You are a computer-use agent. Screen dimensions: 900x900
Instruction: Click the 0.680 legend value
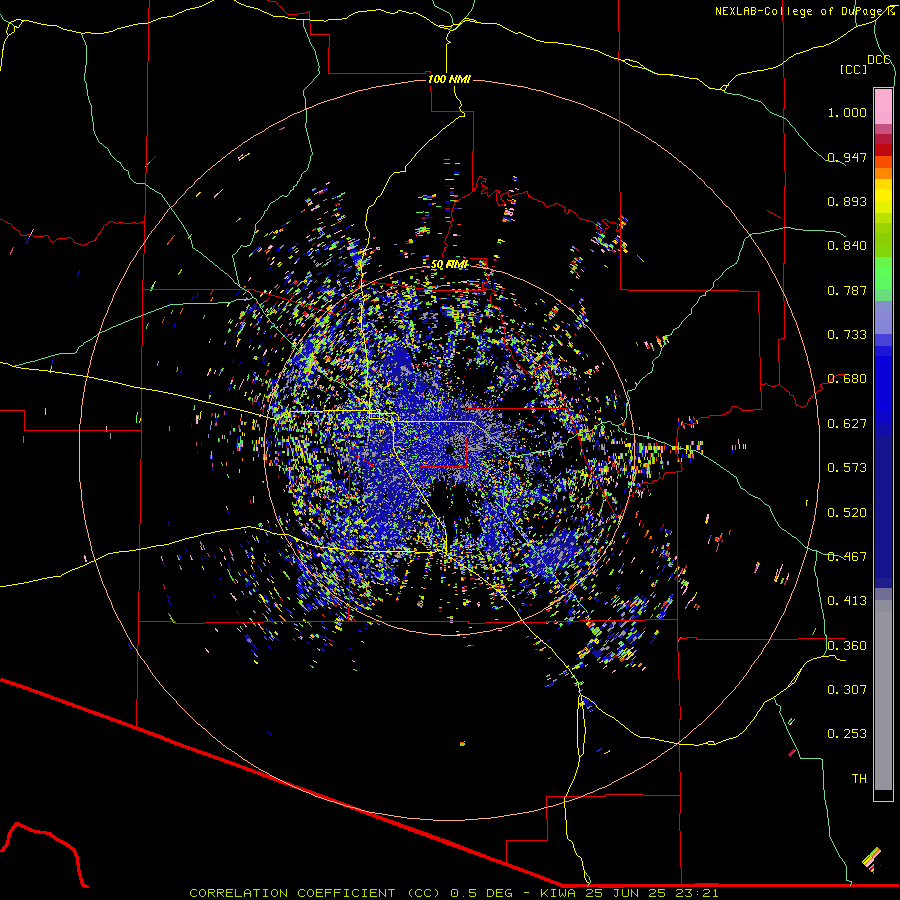pos(847,379)
